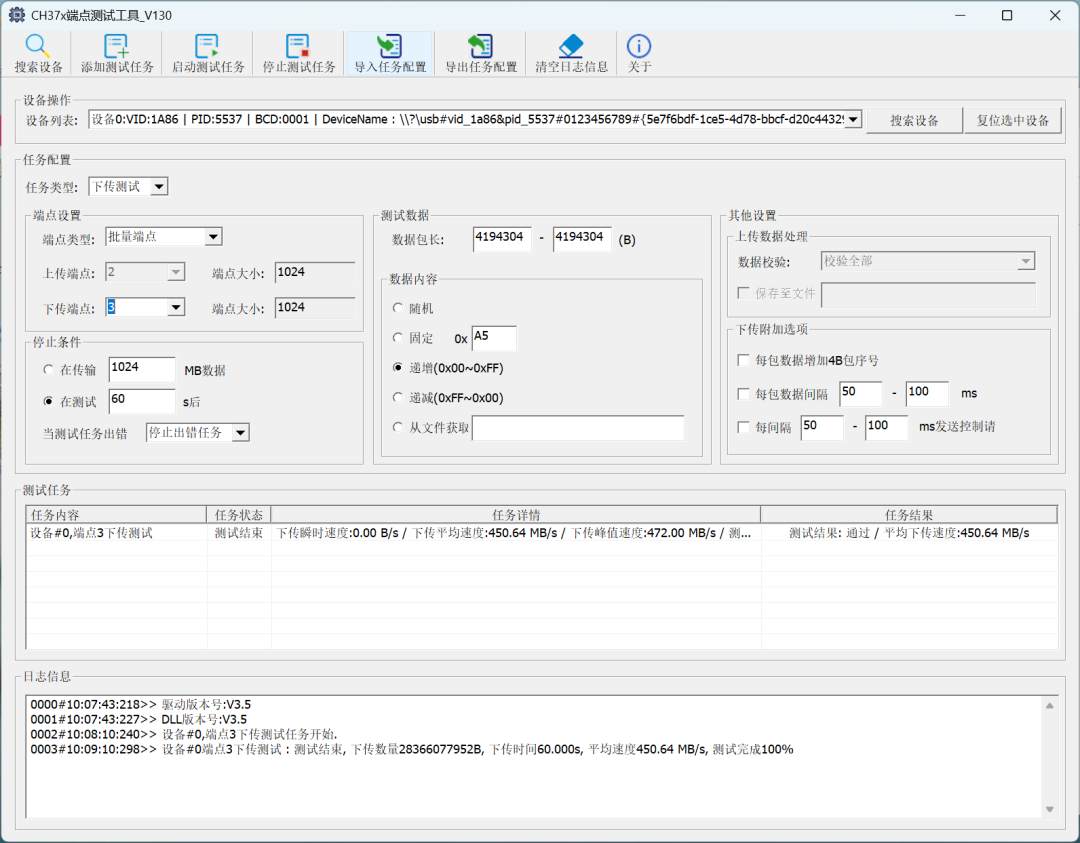This screenshot has height=843, width=1080.
Task: Select 递增(0x00~0xFF) radio button
Action: [x=397, y=368]
